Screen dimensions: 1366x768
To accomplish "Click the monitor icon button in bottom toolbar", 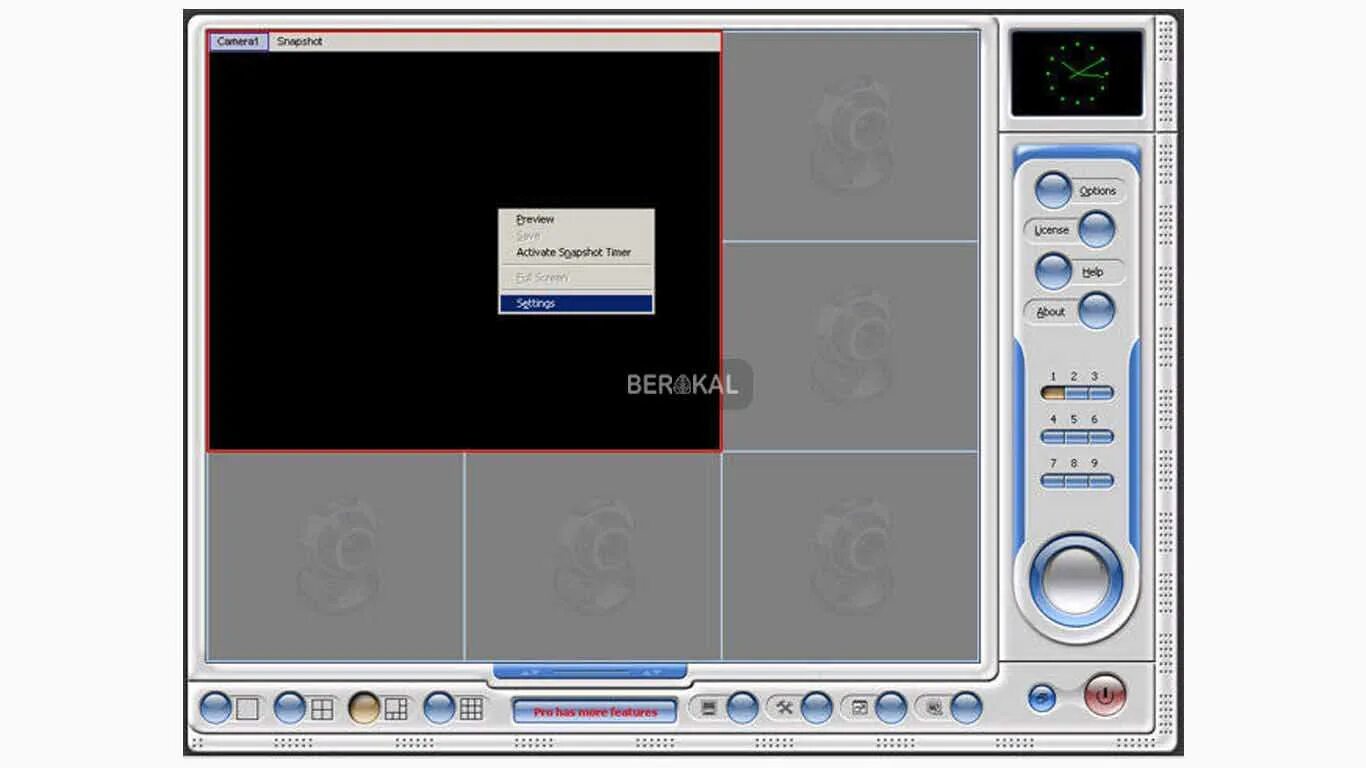I will (742, 708).
